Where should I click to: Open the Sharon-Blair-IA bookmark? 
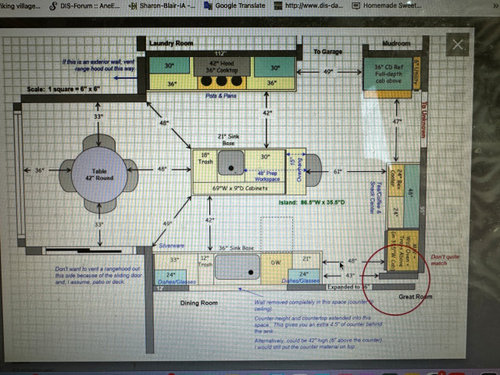tap(162, 5)
